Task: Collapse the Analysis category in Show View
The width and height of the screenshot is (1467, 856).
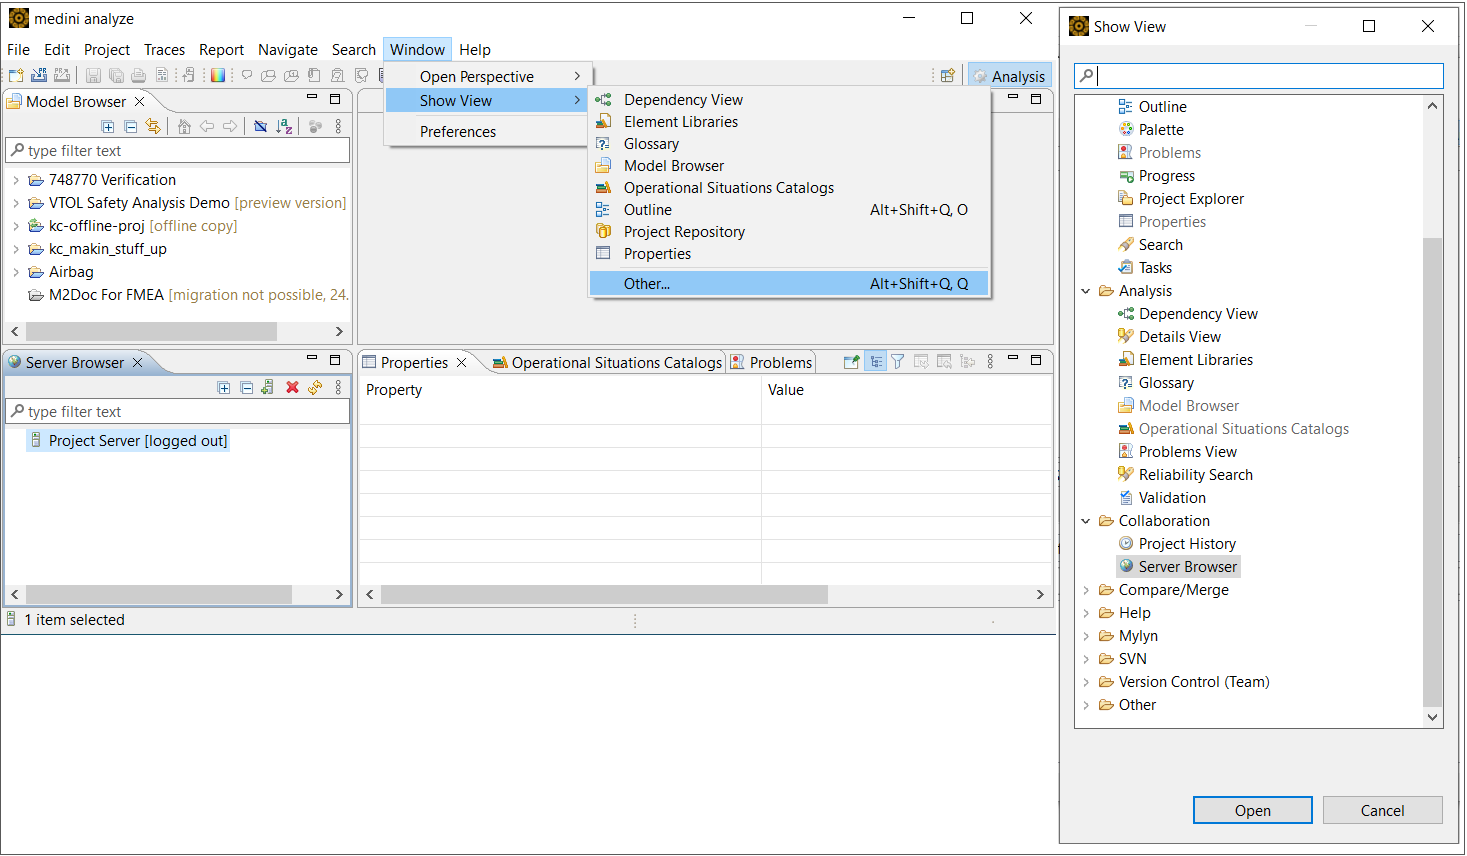Action: (x=1086, y=291)
